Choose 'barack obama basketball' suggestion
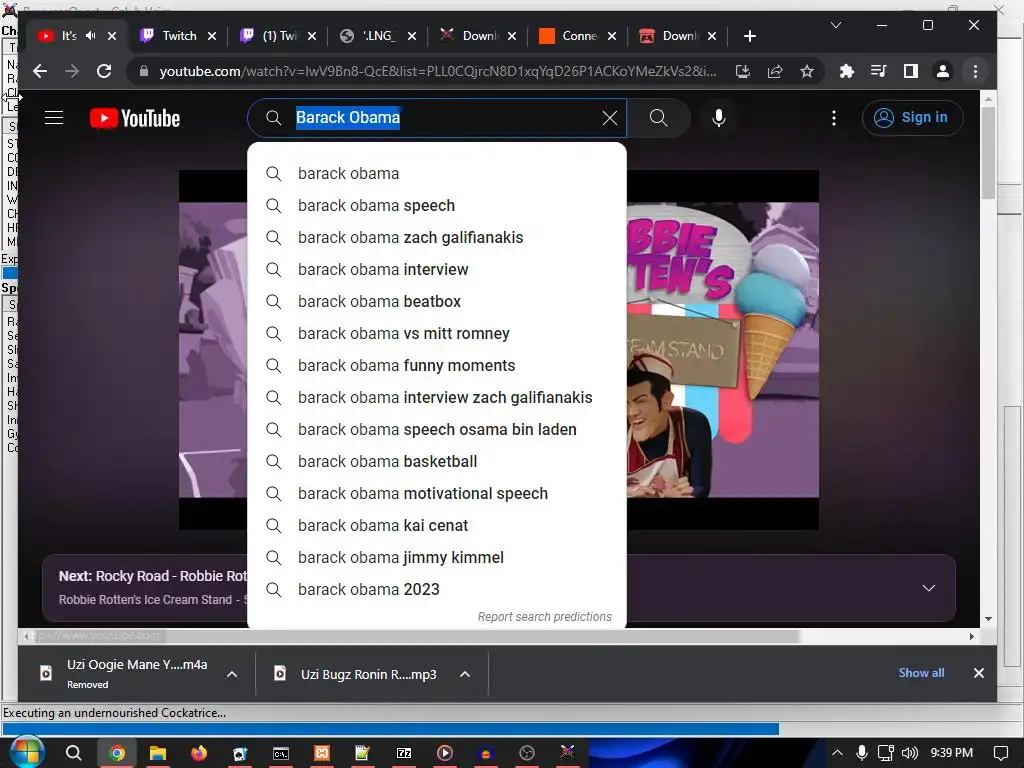The width and height of the screenshot is (1024, 768). pos(436,462)
